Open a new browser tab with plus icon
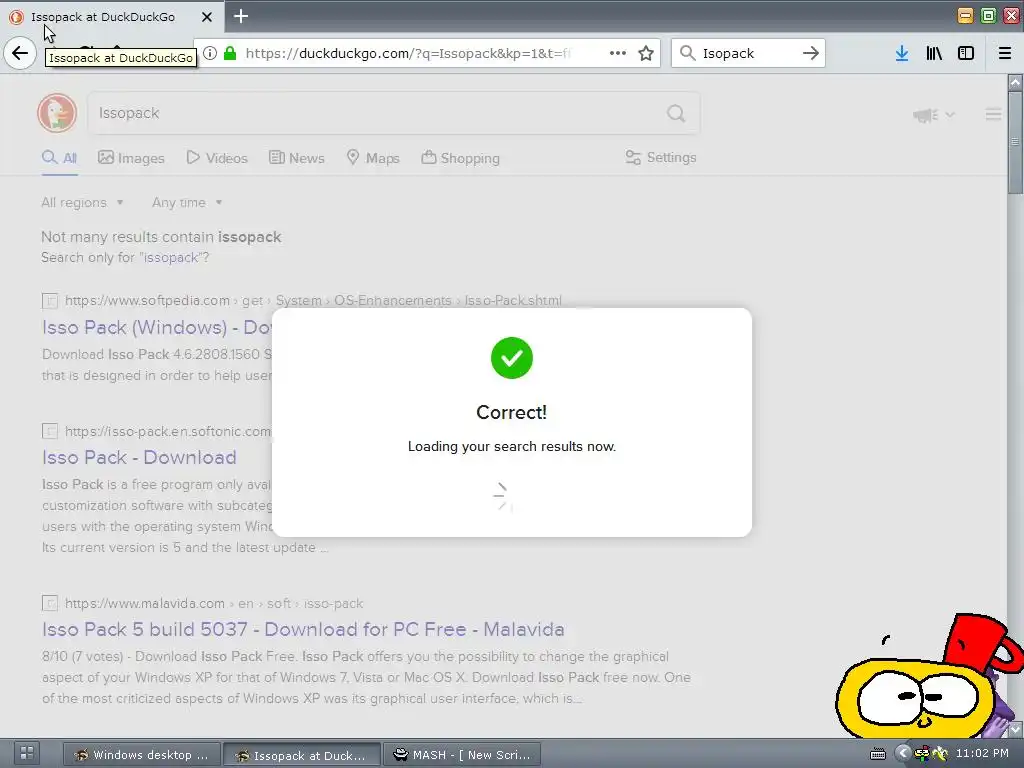Image resolution: width=1024 pixels, height=768 pixels. coord(241,16)
